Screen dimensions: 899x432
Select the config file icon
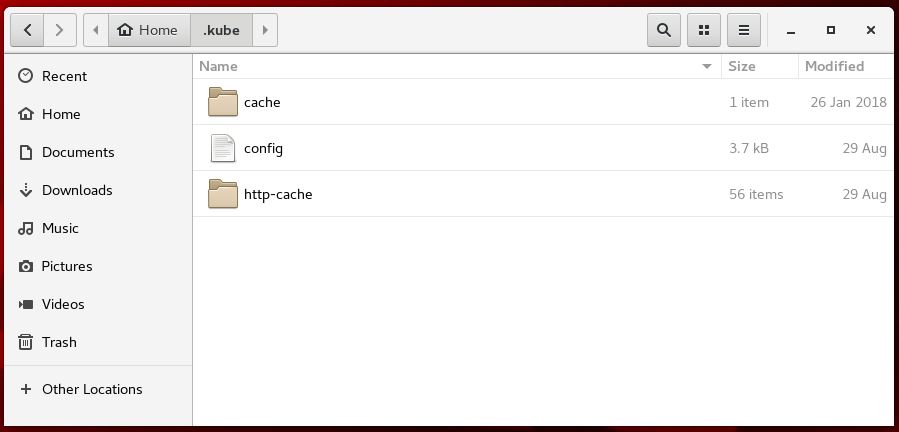[x=223, y=148]
